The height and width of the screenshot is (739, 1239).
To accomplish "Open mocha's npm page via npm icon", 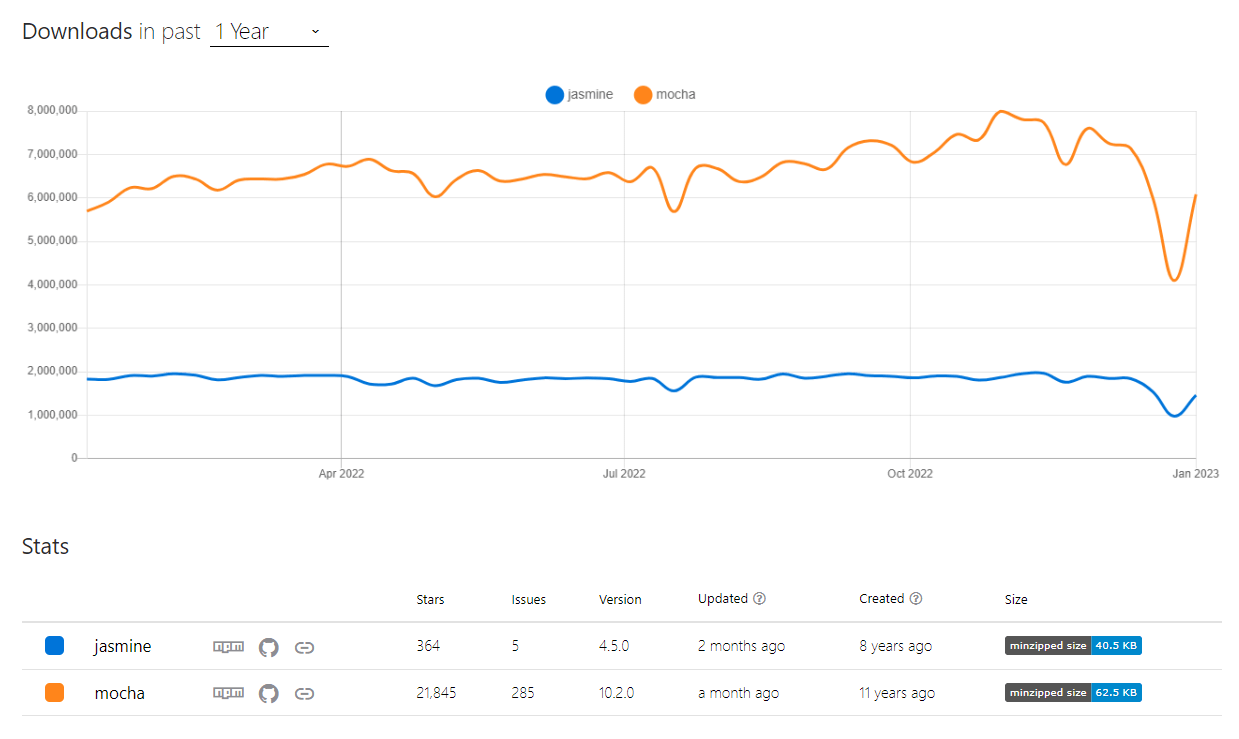I will coord(228,692).
